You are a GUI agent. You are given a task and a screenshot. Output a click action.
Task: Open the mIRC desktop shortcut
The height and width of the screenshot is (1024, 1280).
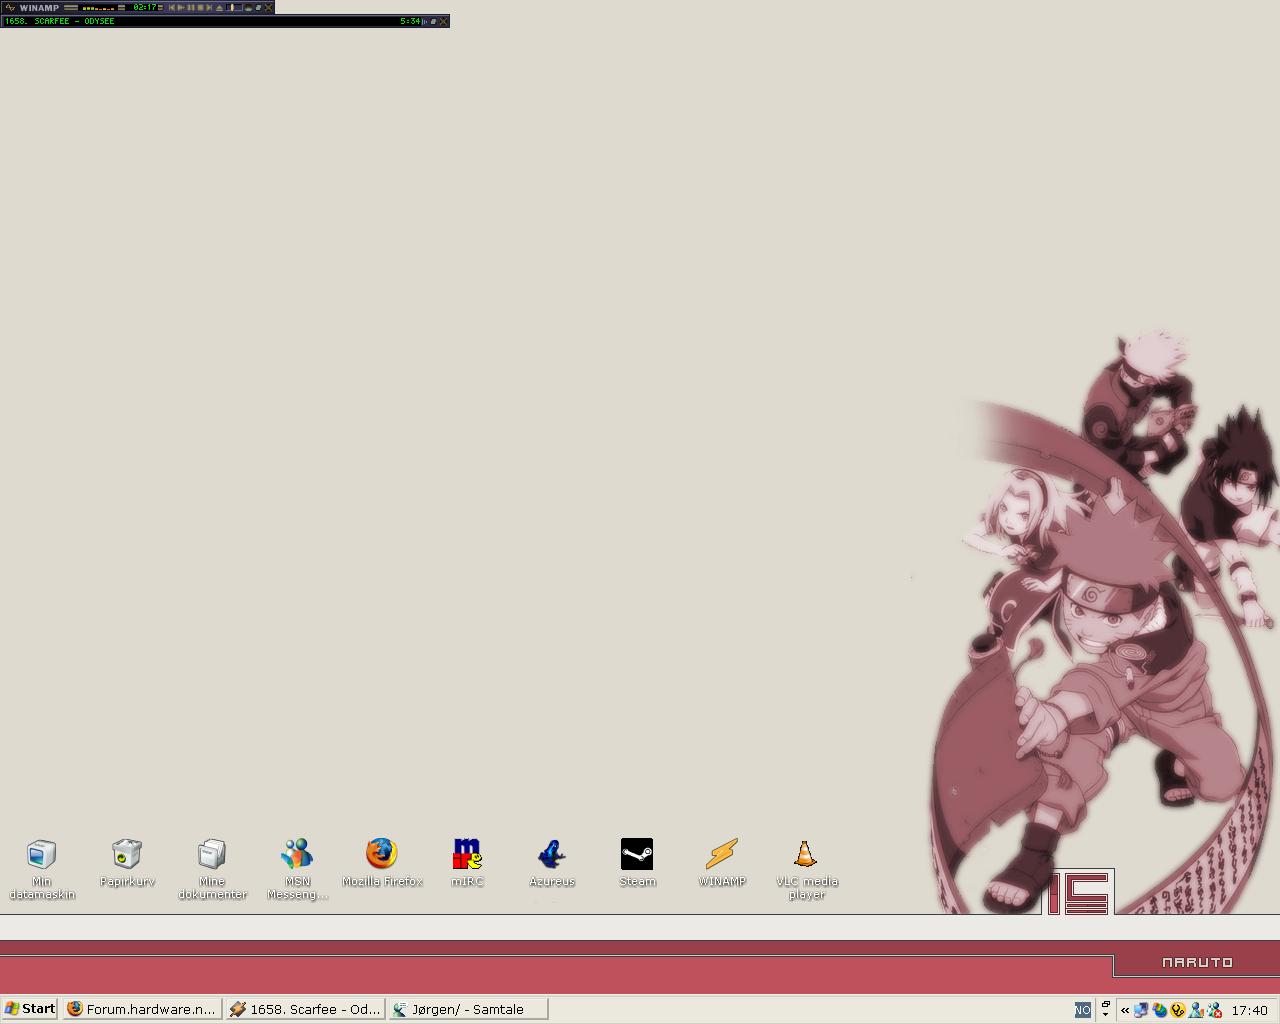point(467,863)
